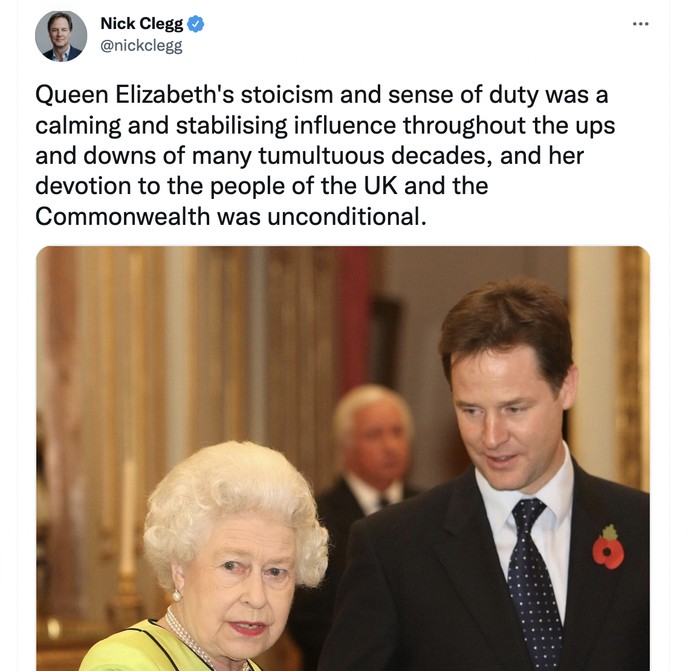Click the "Nick Clegg" display name
The width and height of the screenshot is (700, 671).
142,24
